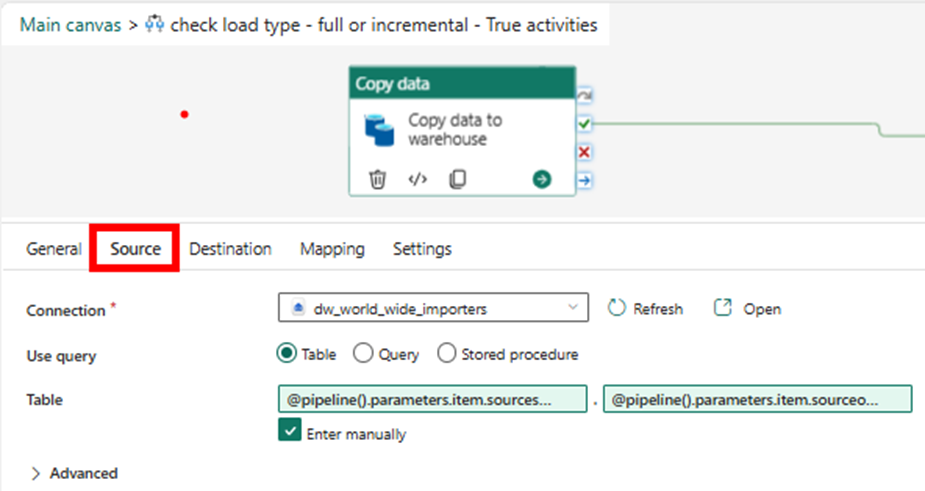Click the 'On skip' output connector
Viewport: 925px width, 491px height.
click(585, 95)
